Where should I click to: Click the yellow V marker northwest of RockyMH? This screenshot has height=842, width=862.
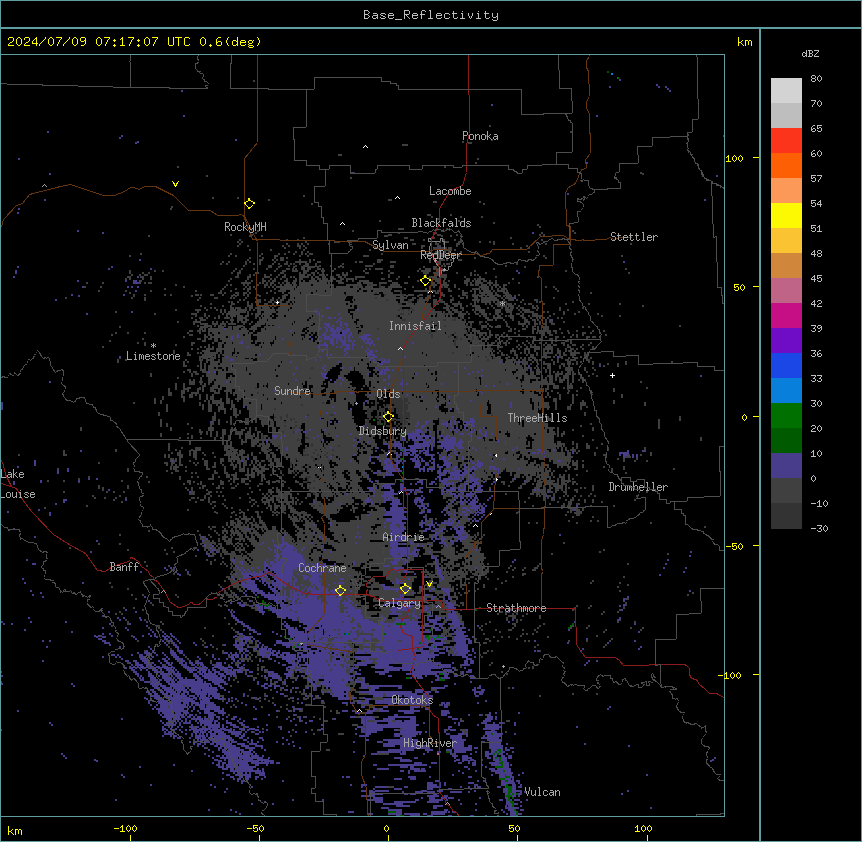tap(175, 184)
